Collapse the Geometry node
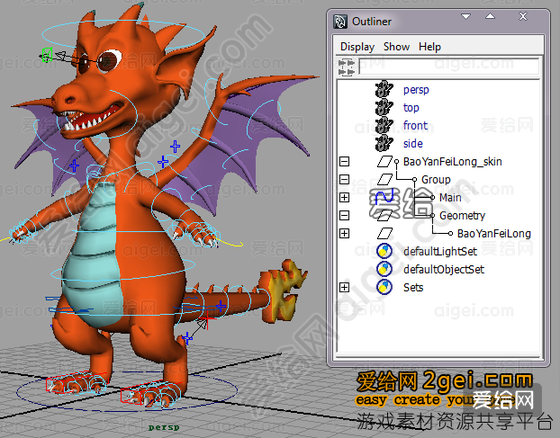The height and width of the screenshot is (438, 560). click(344, 215)
